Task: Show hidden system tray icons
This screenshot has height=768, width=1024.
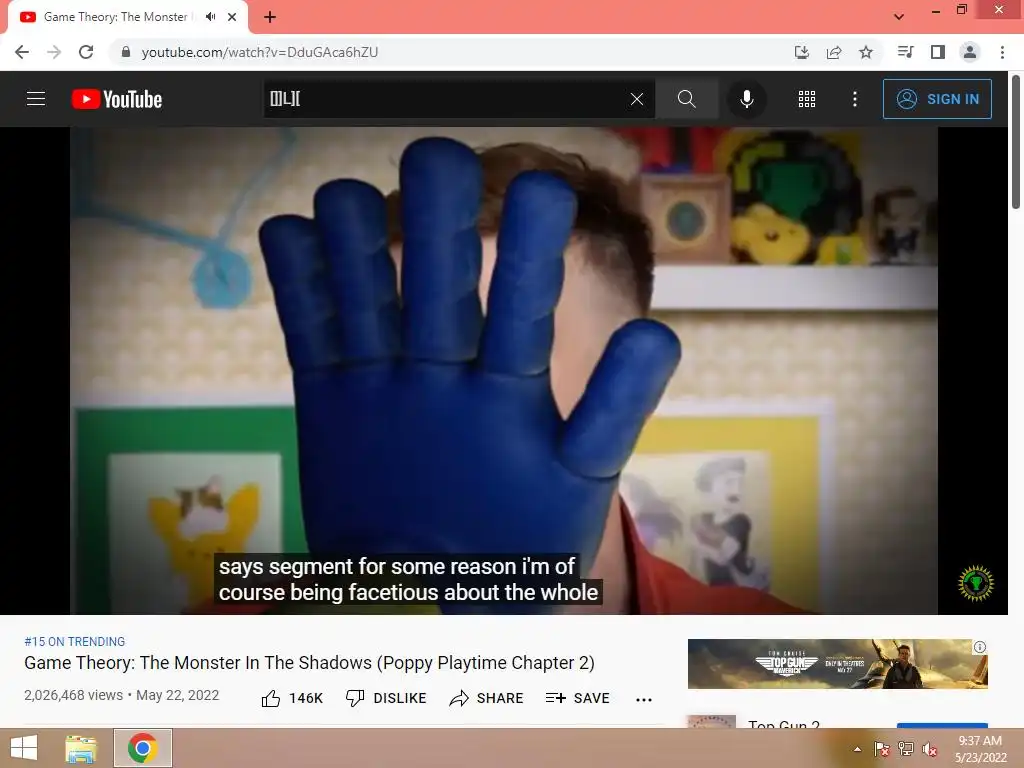Action: coord(857,749)
